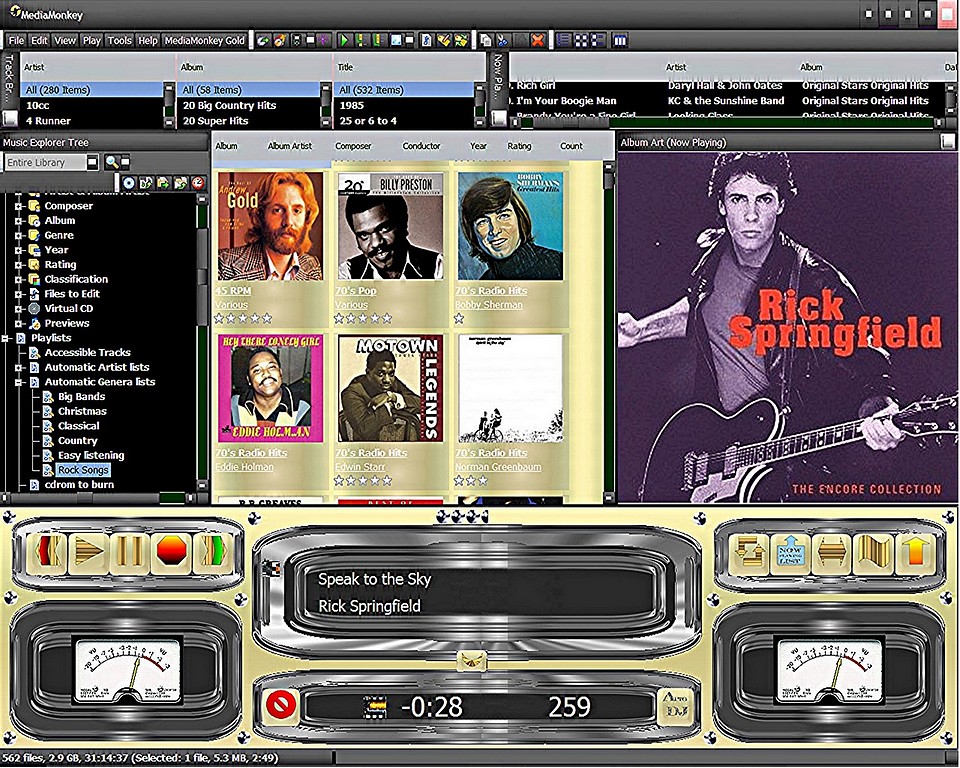Select the Rock Songs playlist
This screenshot has height=768, width=960.
coord(83,470)
